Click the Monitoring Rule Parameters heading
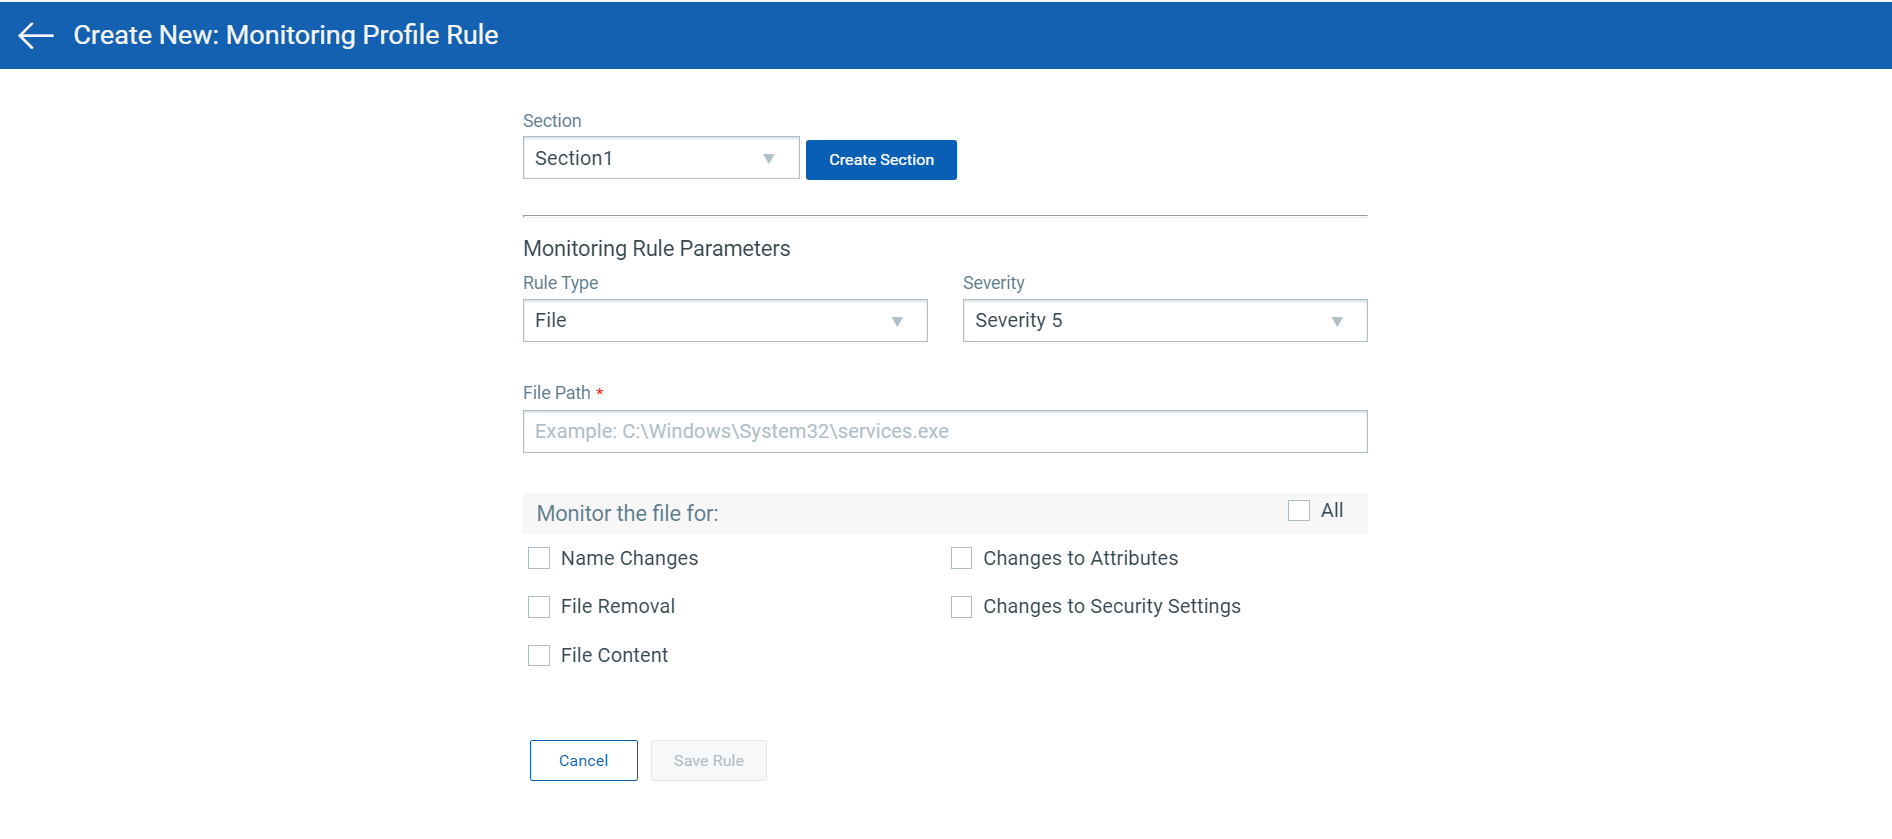The height and width of the screenshot is (839, 1892). pyautogui.click(x=656, y=249)
